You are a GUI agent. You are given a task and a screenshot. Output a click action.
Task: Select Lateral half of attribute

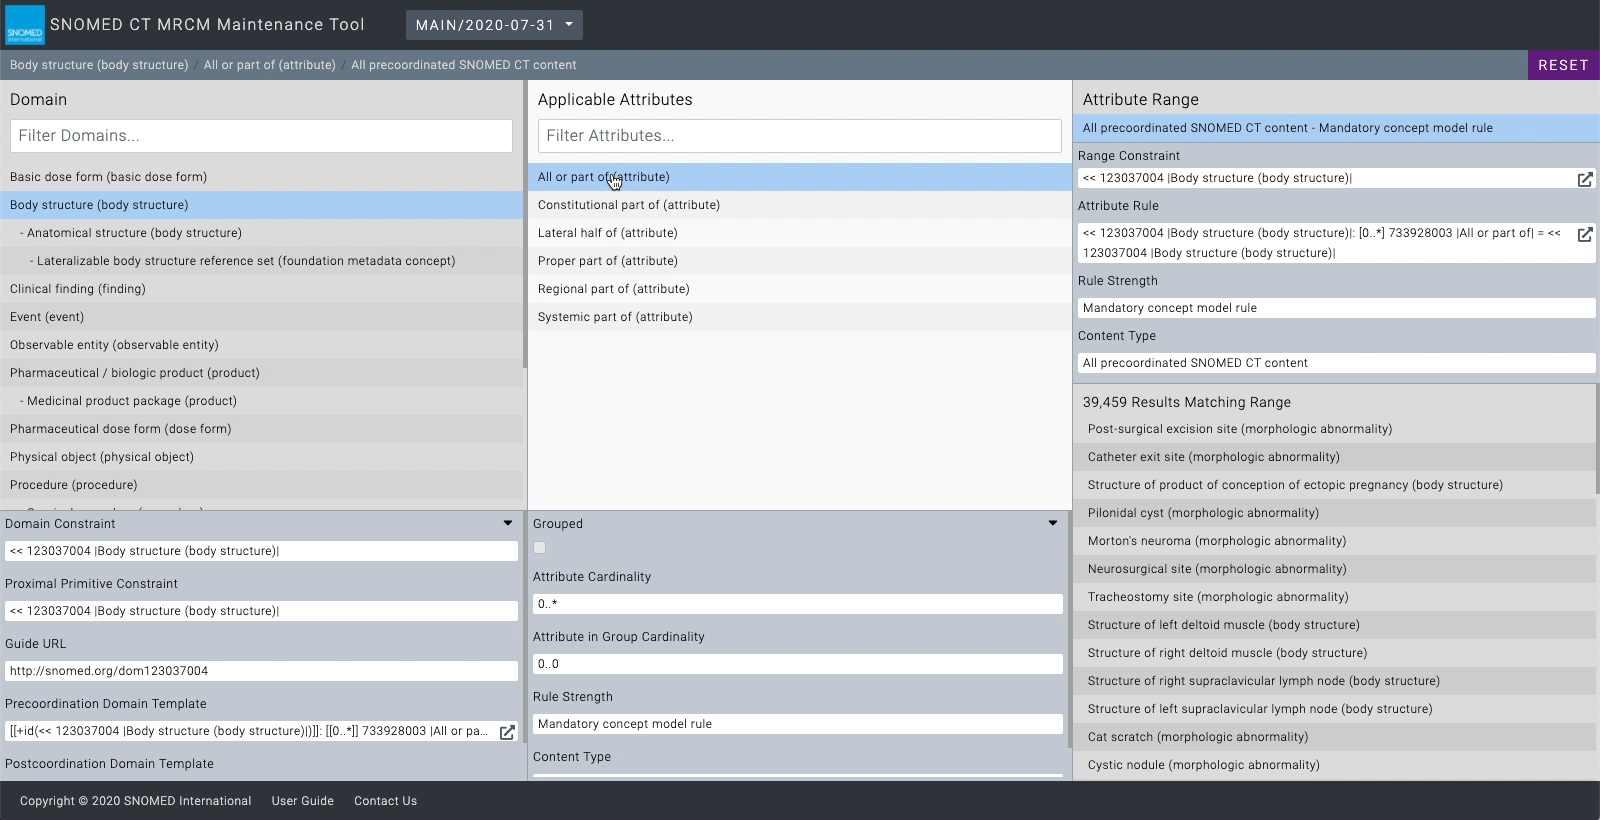[800, 233]
